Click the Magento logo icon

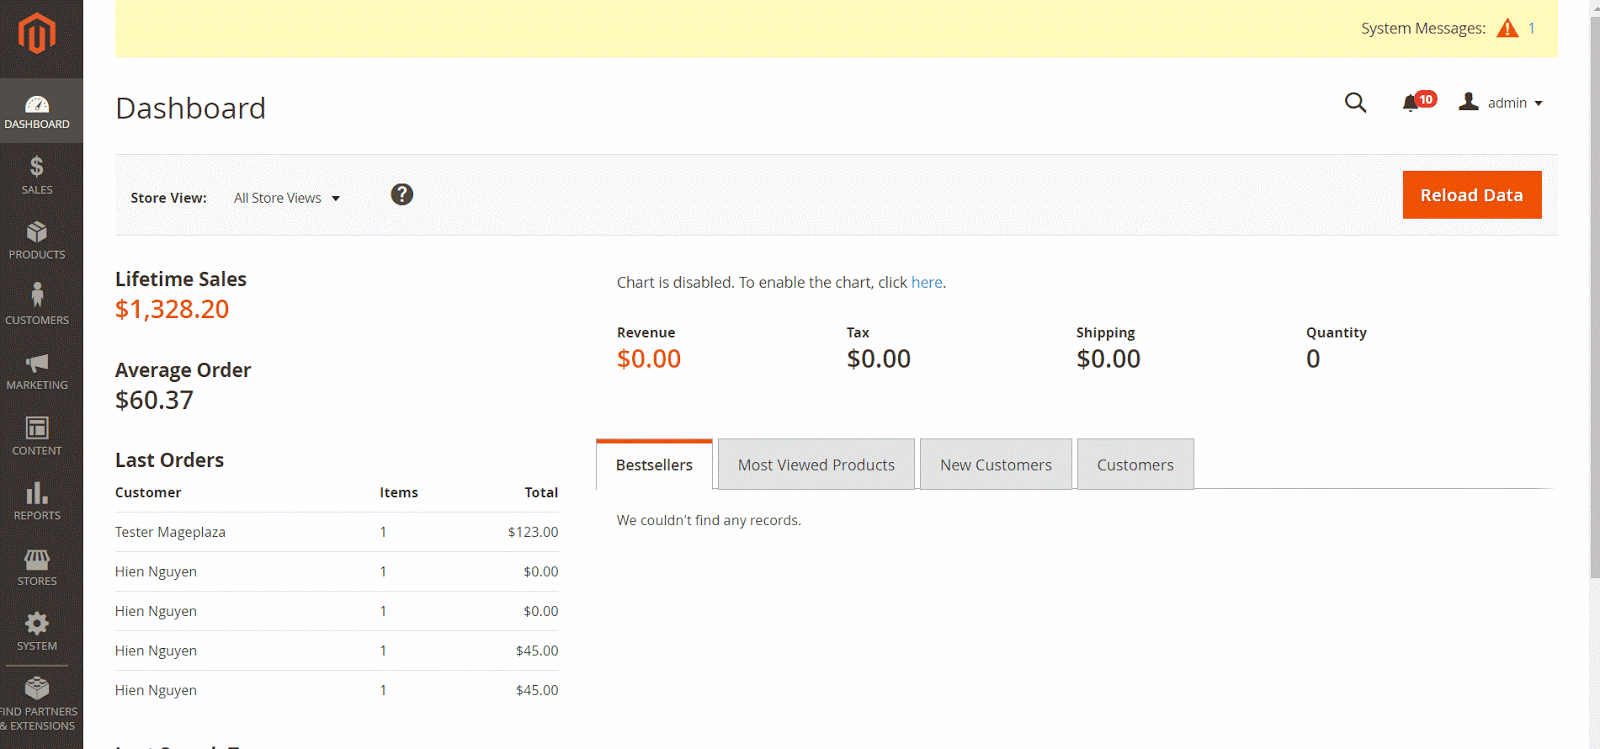coord(37,34)
